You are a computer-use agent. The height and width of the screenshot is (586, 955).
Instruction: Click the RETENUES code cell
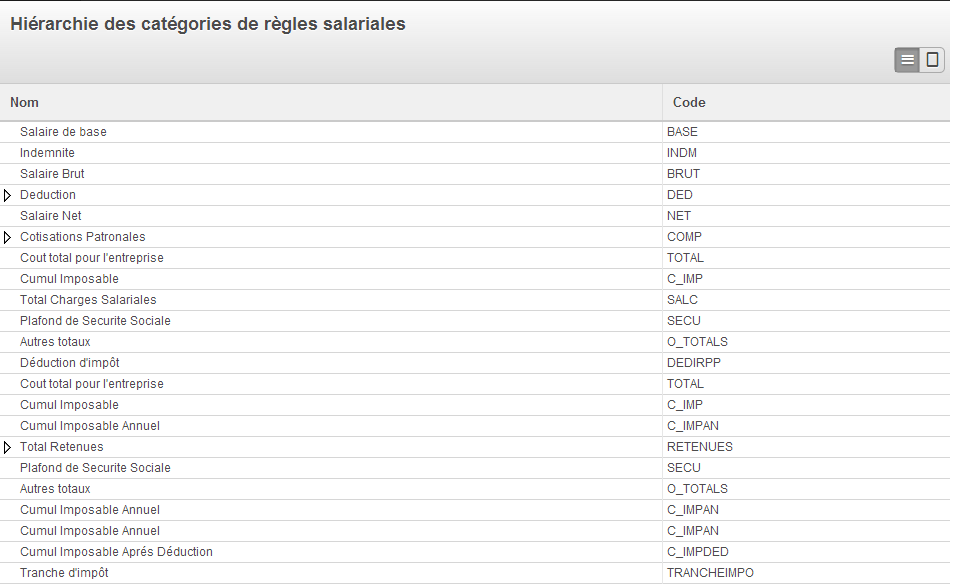(x=699, y=447)
